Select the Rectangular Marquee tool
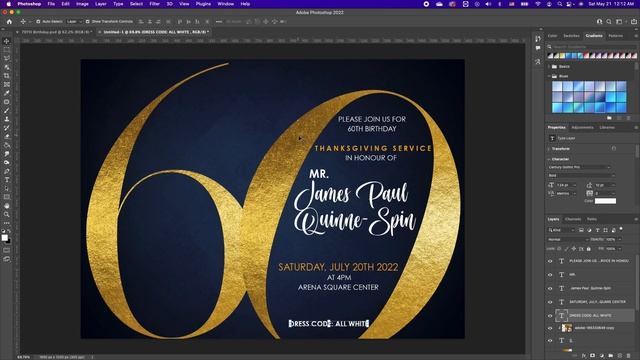Image resolution: width=640 pixels, height=360 pixels. 7,50
